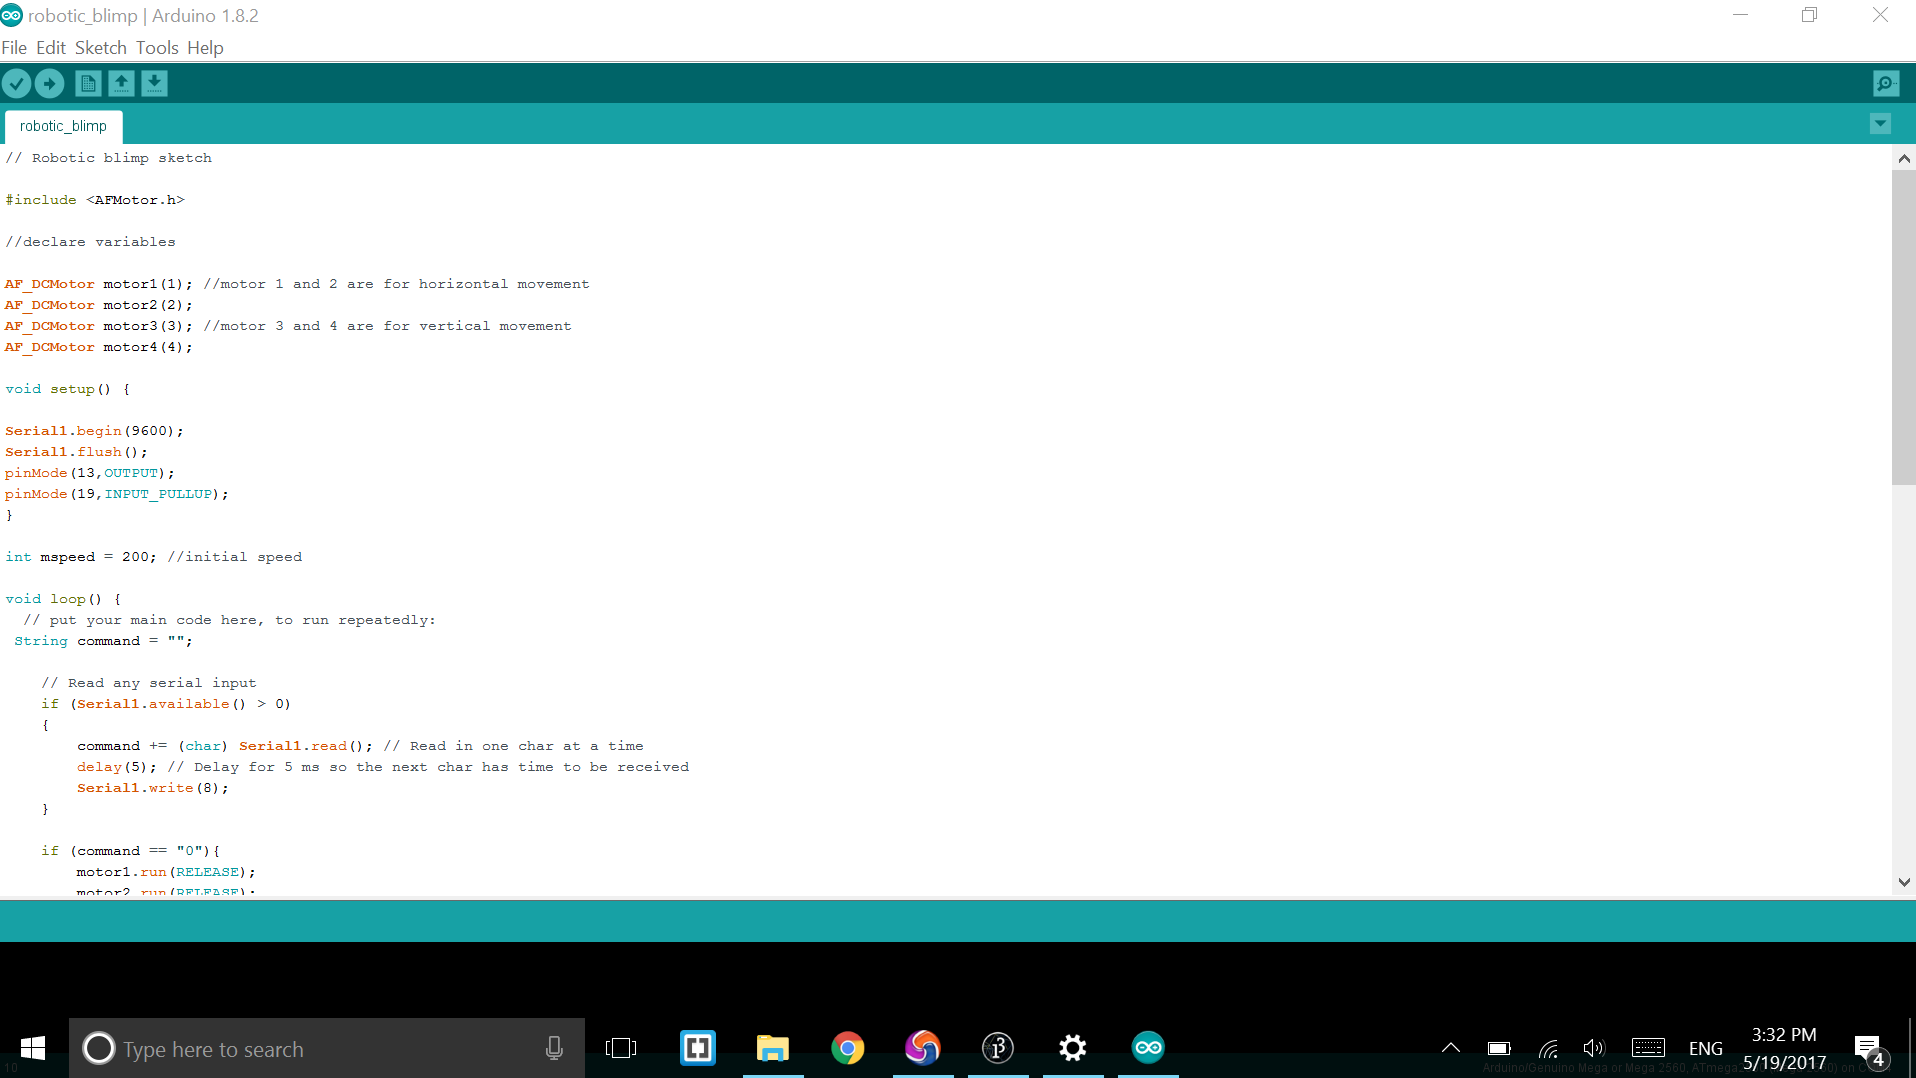Open the Serial Monitor icon
Screen dimensions: 1916x1078
1886,84
